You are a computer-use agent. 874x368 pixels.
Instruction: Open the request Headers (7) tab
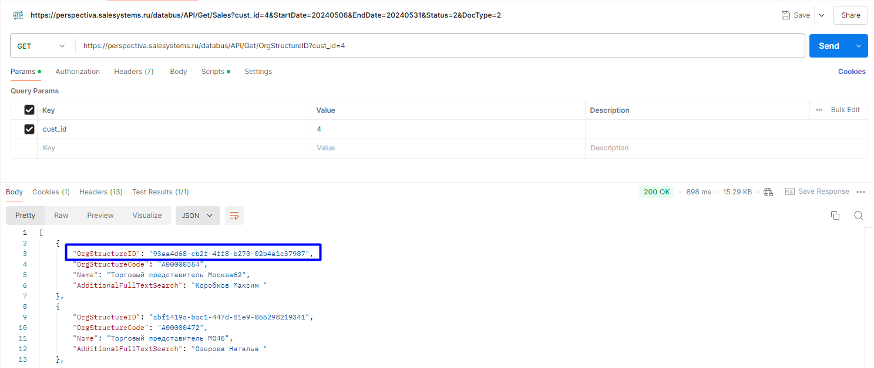(134, 72)
